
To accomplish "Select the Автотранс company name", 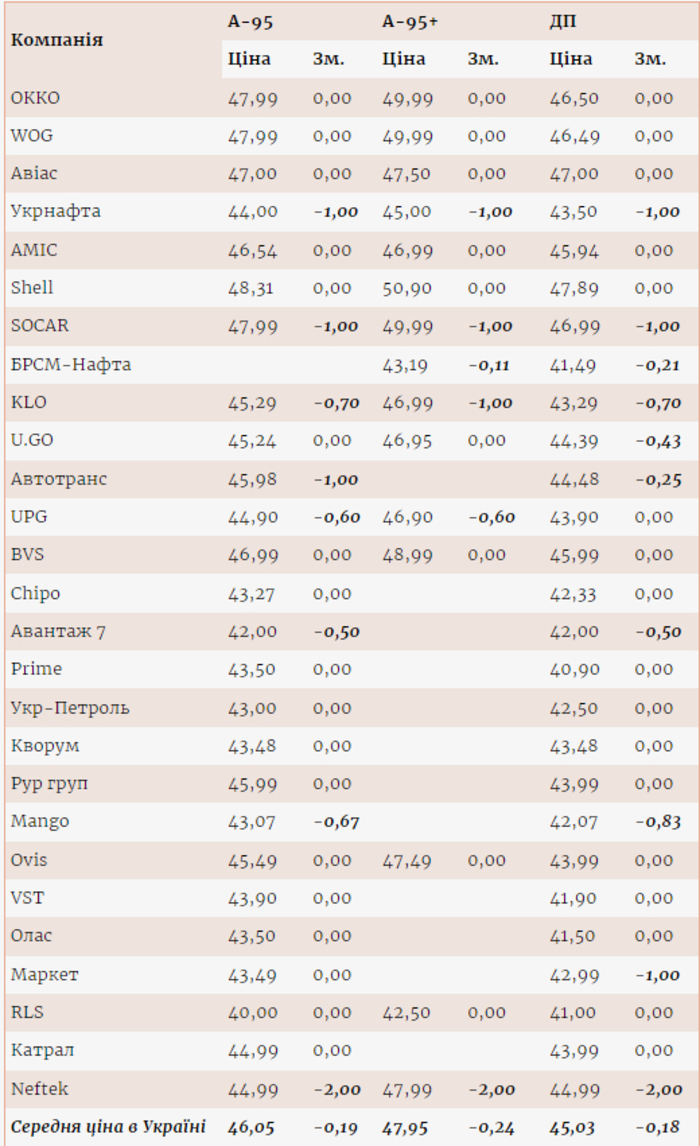I will click(59, 479).
